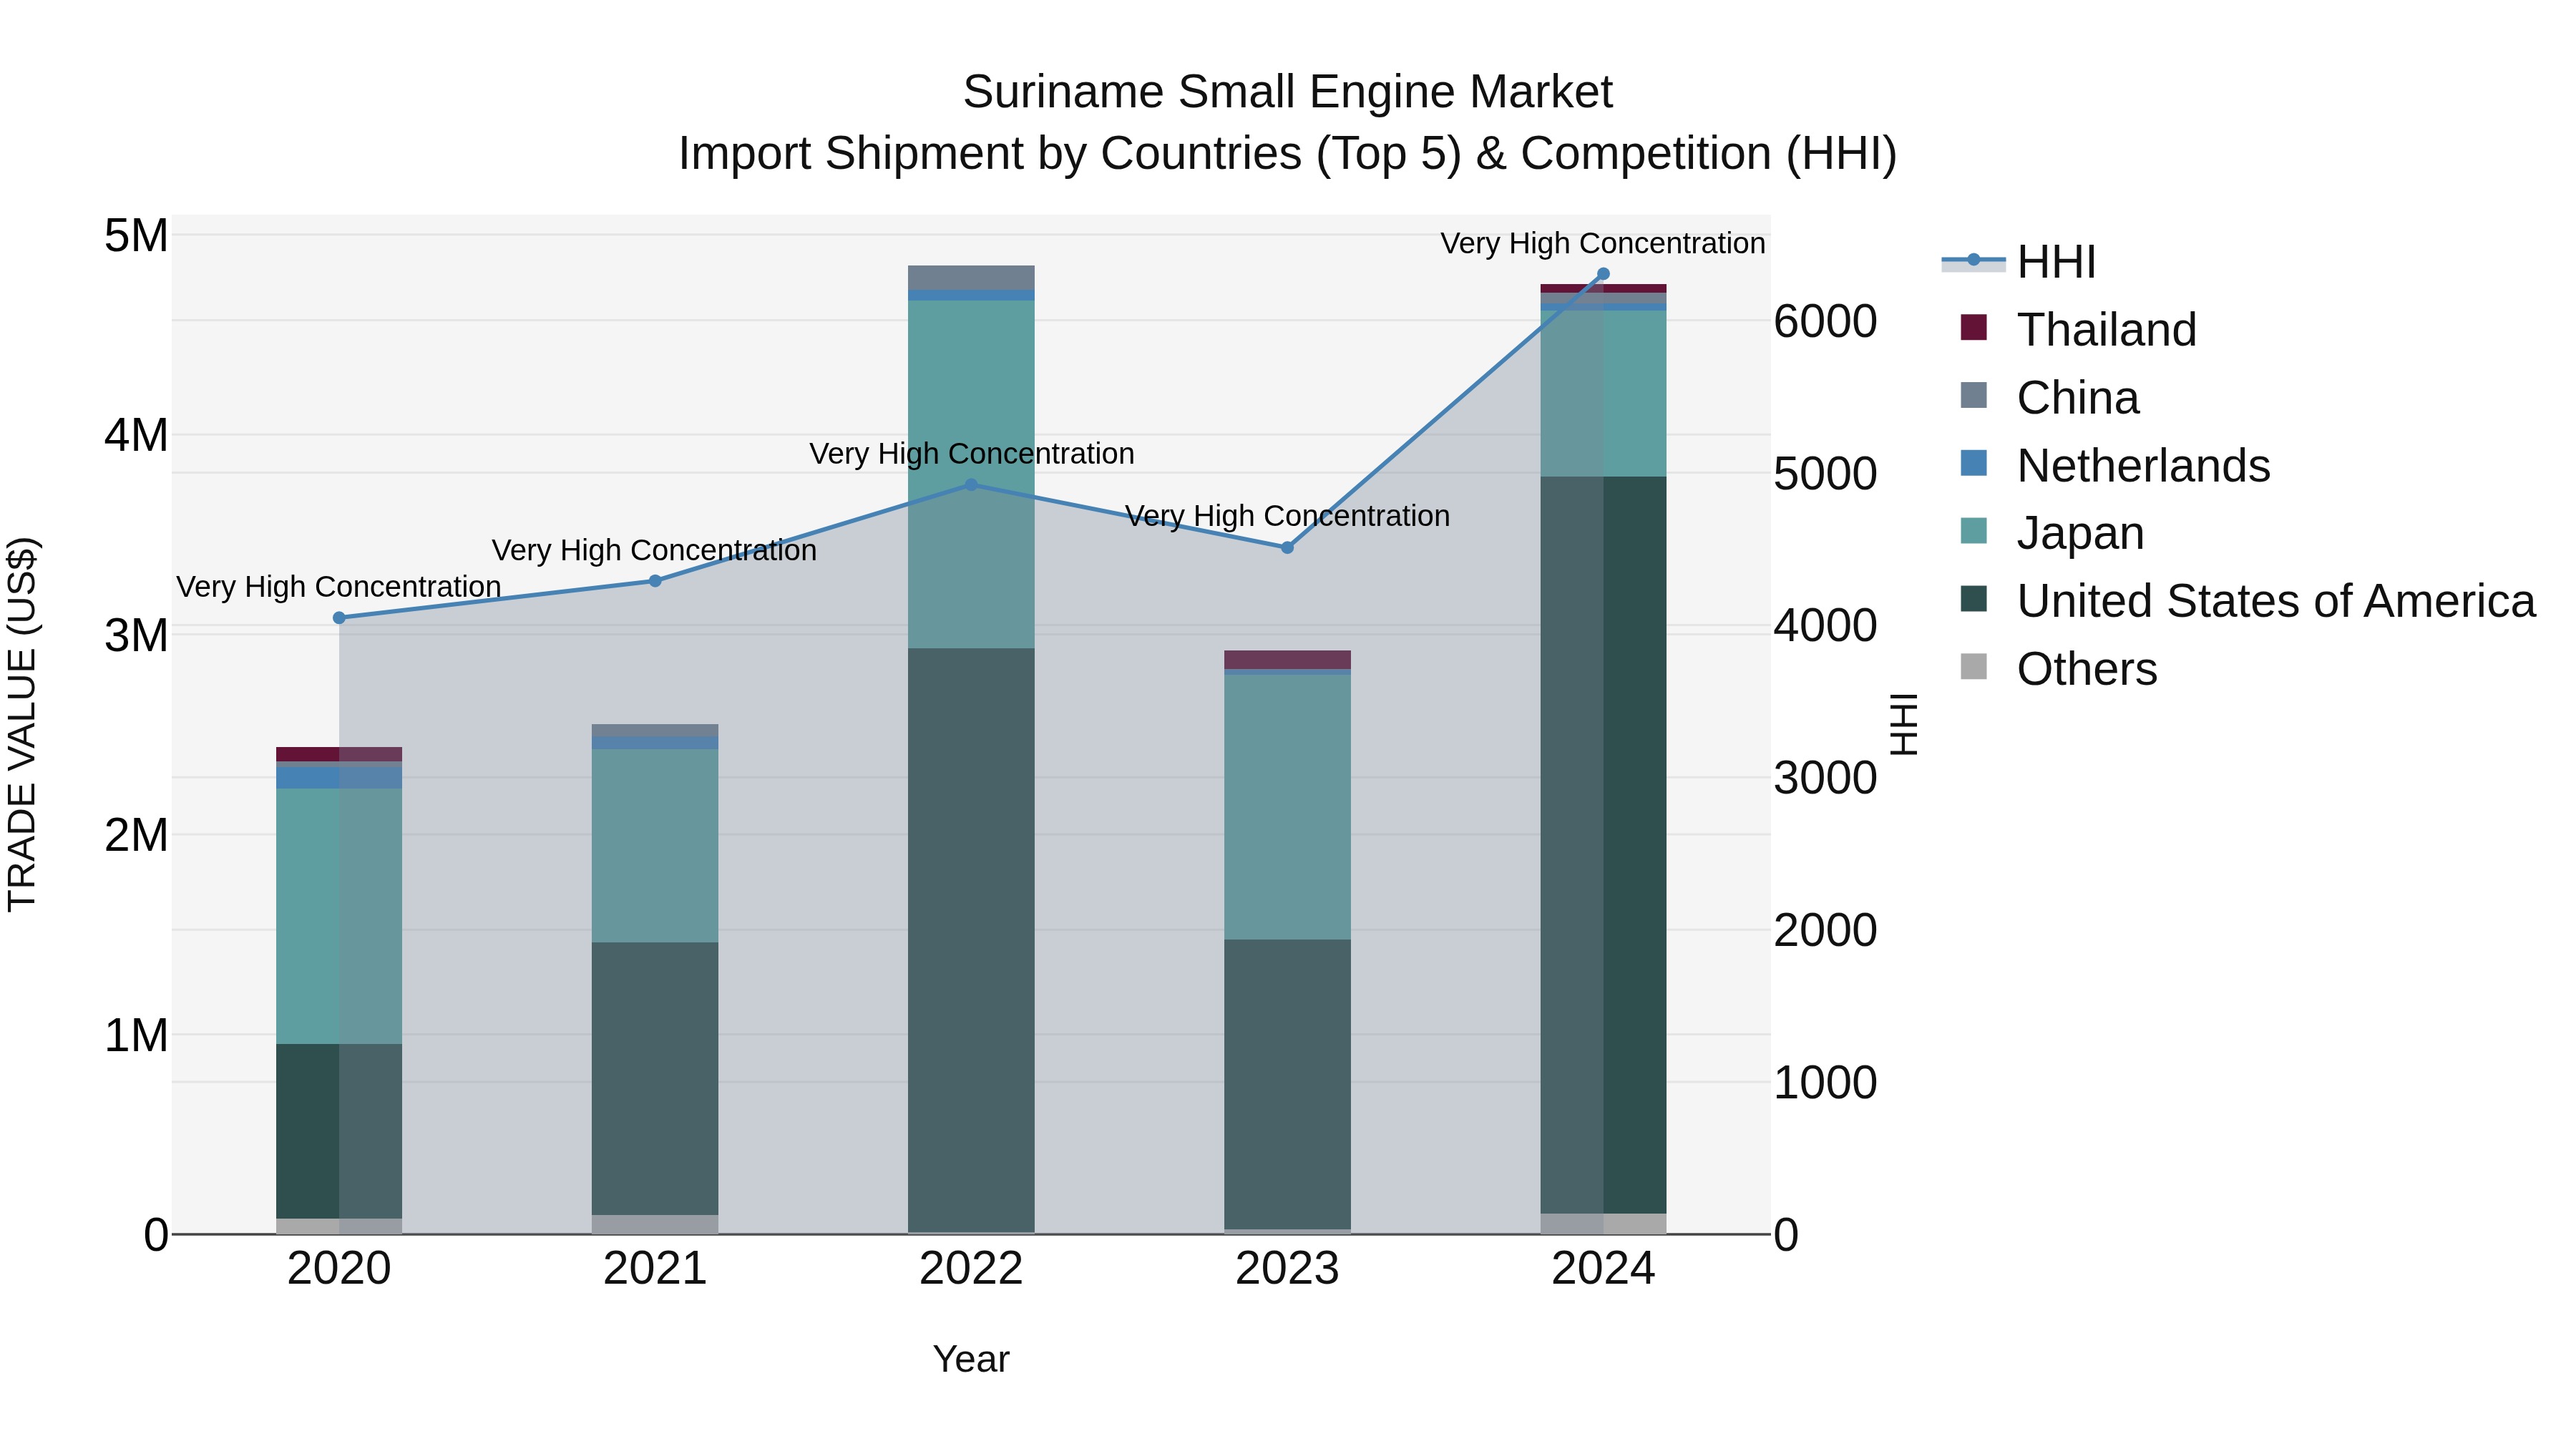Screen dimensions: 2576x1449
Task: Click the 3M left axis tick label
Action: [x=136, y=635]
